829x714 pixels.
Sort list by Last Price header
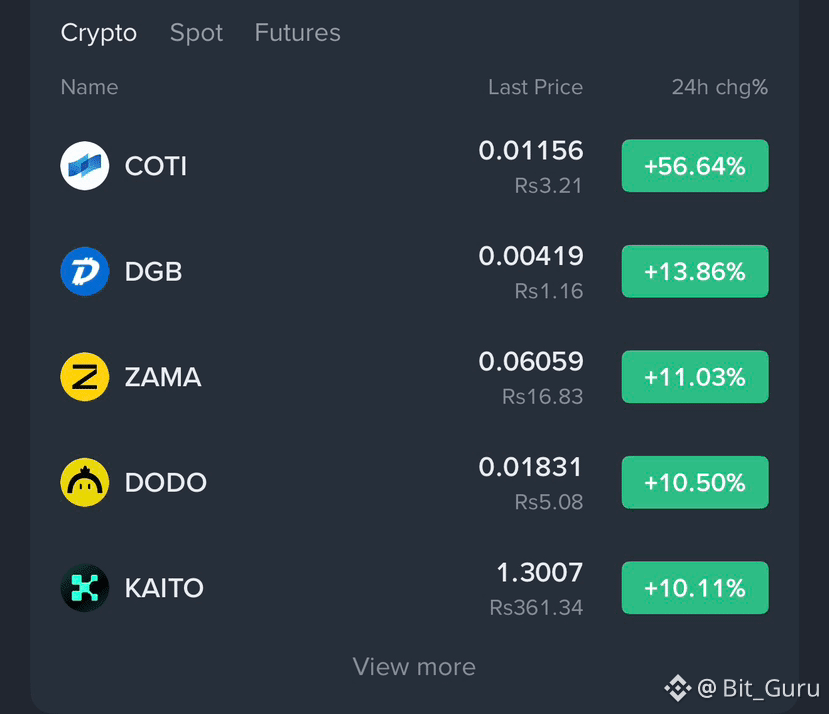tap(535, 87)
